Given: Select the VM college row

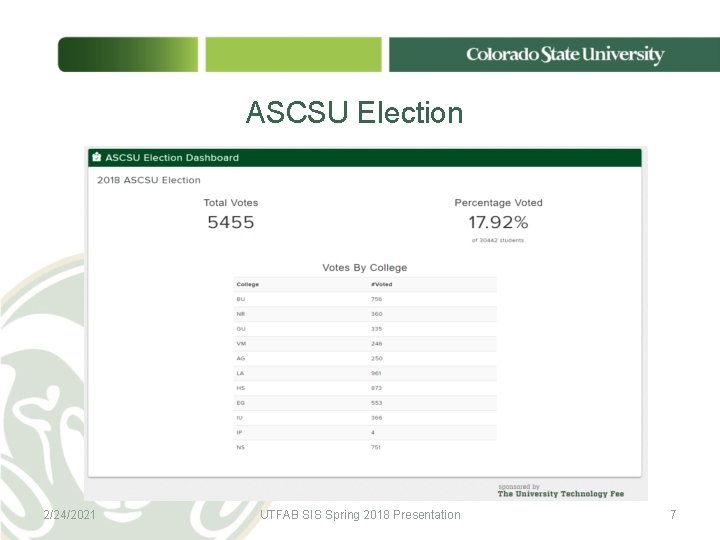Looking at the screenshot, I should click(364, 343).
